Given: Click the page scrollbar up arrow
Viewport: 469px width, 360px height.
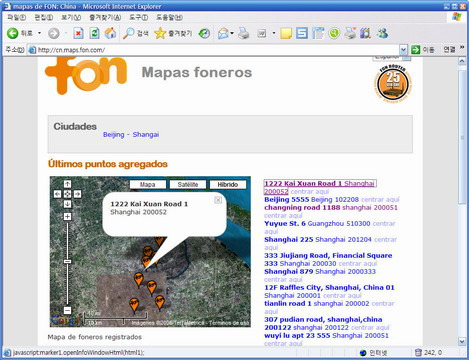Looking at the screenshot, I should coord(462,61).
